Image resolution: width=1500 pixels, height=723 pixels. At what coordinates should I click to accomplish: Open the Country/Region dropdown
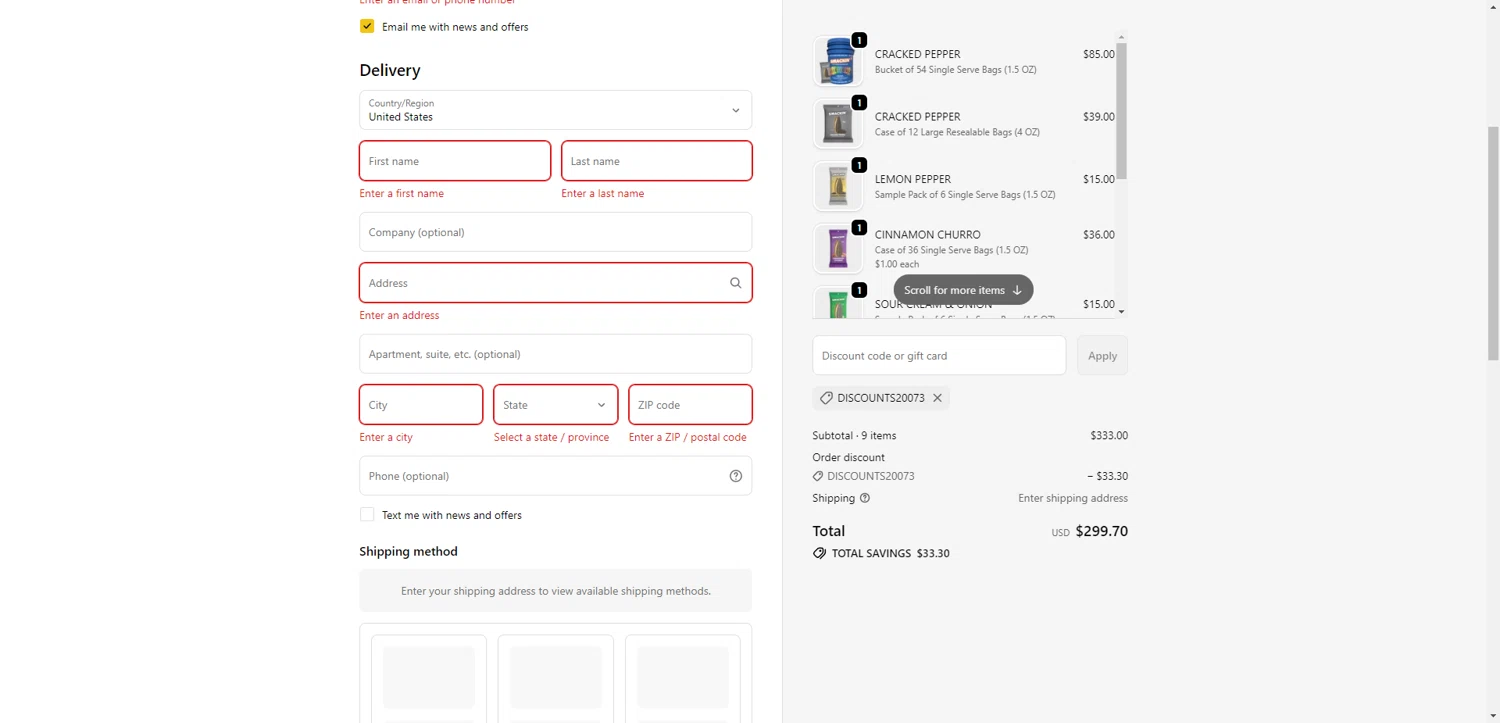[555, 110]
